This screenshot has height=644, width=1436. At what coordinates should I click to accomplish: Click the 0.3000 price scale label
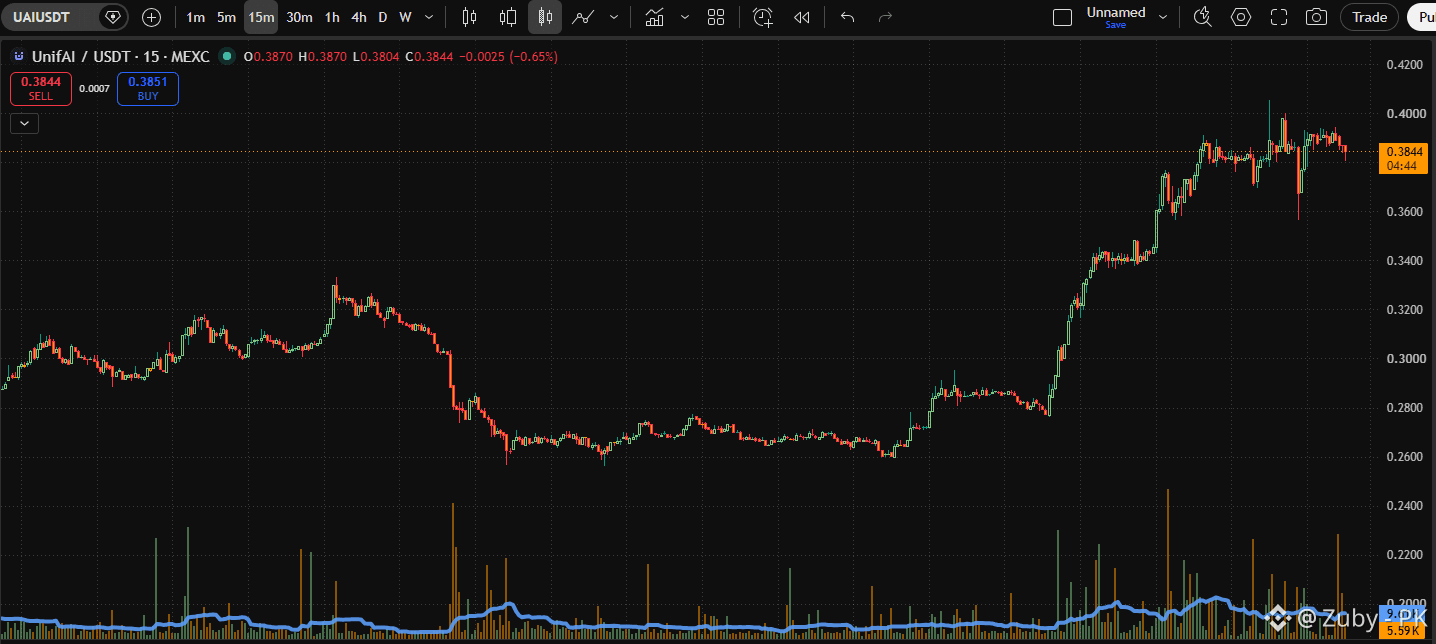tap(1404, 359)
